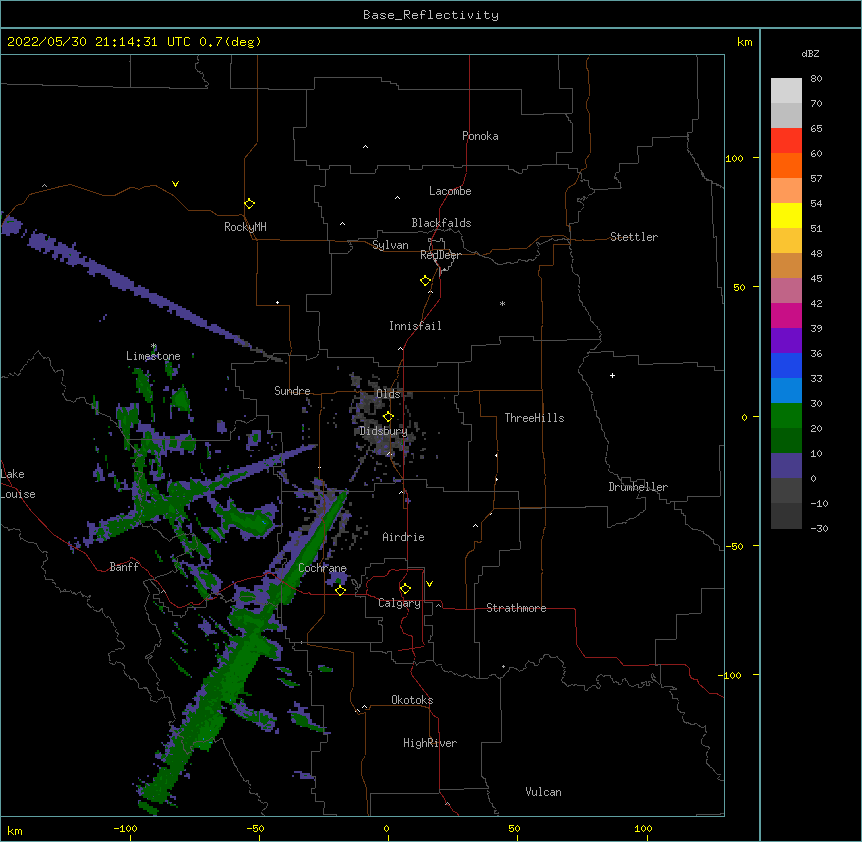Click the Airdrie city label
The image size is (862, 842).
coord(403,537)
